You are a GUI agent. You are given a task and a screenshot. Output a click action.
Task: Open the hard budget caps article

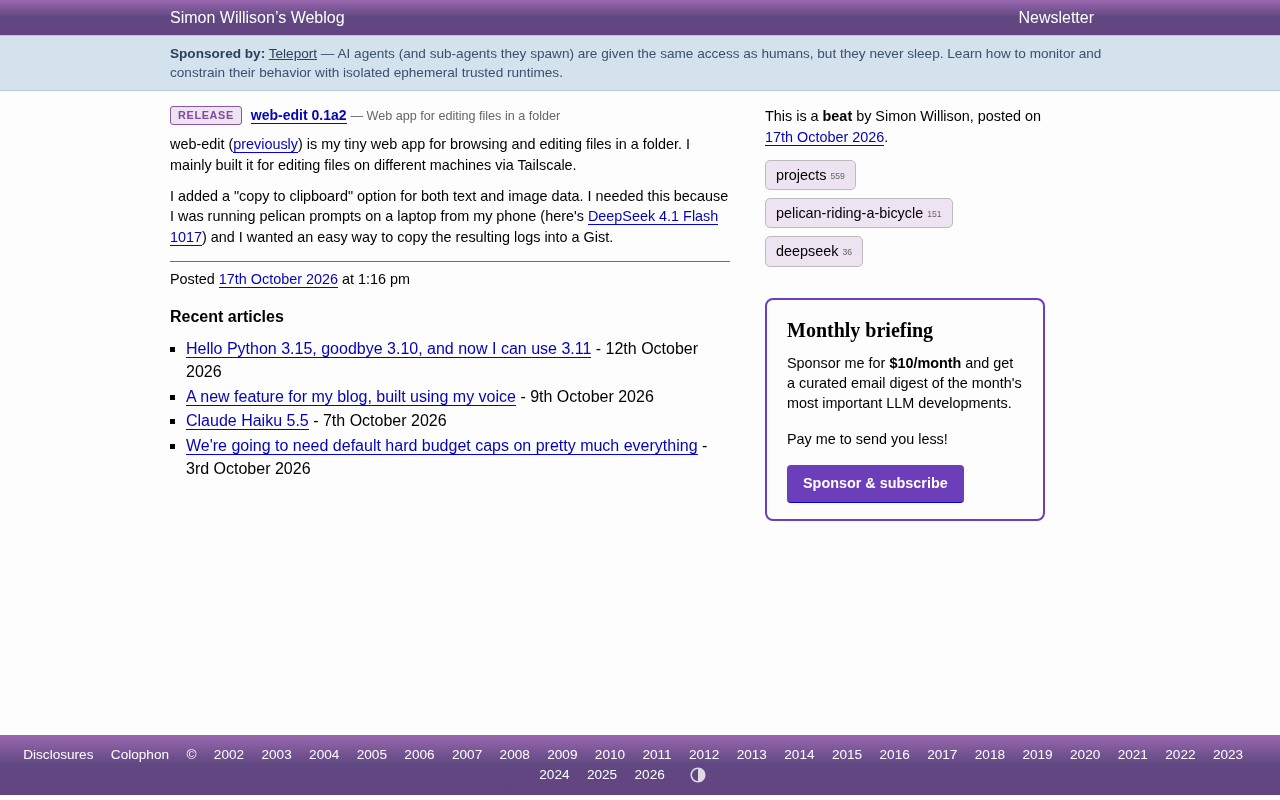[x=442, y=446]
